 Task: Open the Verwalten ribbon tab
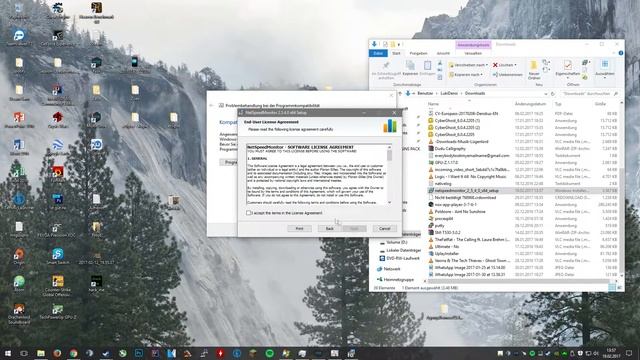coord(473,53)
